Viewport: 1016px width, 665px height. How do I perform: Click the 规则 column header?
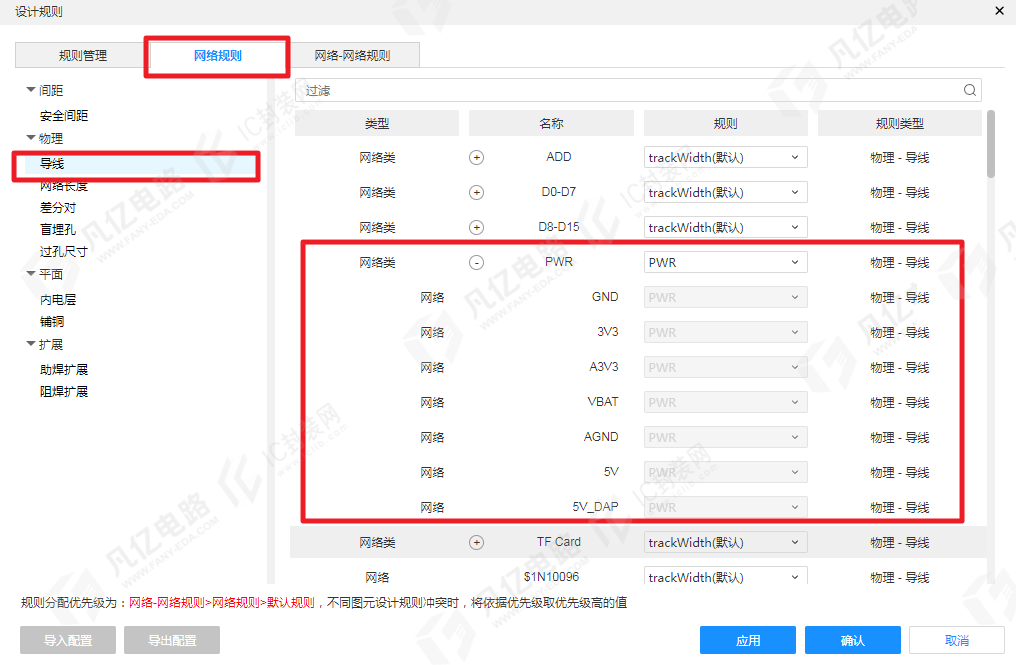click(x=726, y=123)
